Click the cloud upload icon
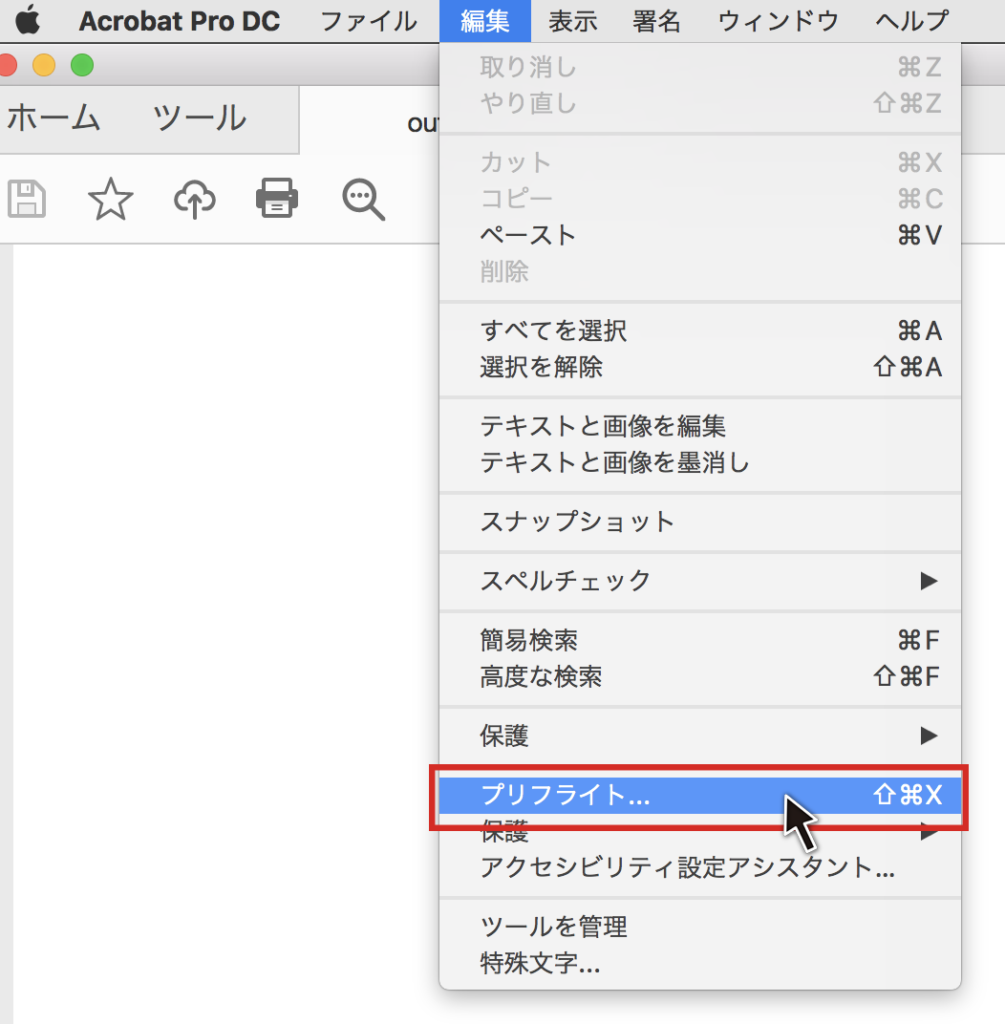The height and width of the screenshot is (1024, 1005). coord(195,199)
